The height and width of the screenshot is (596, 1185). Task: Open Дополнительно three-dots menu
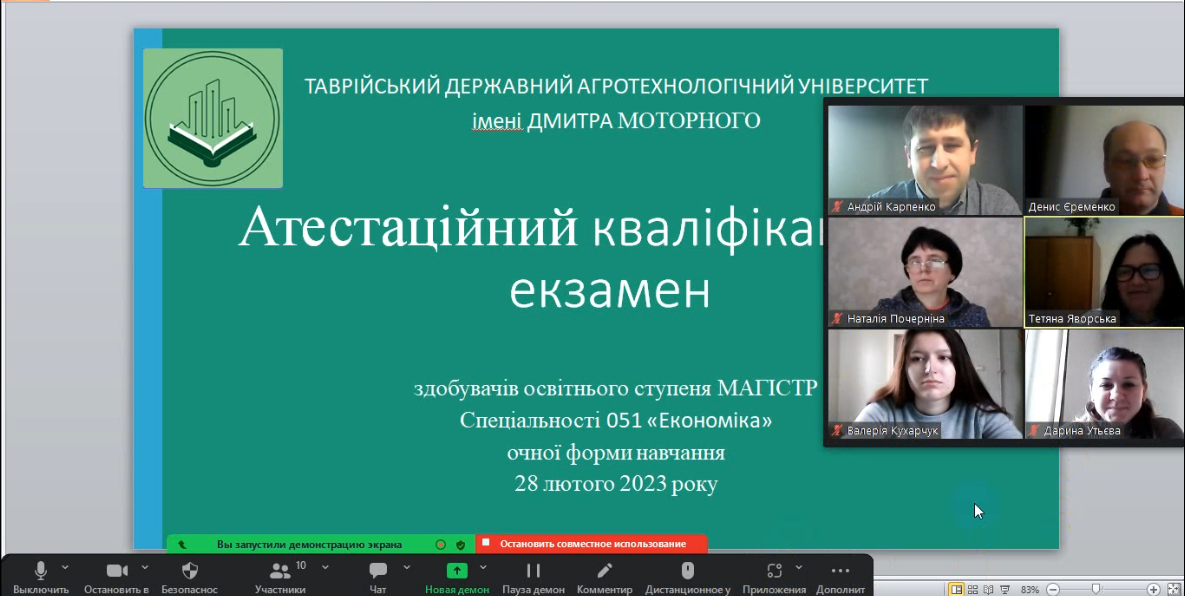[840, 577]
